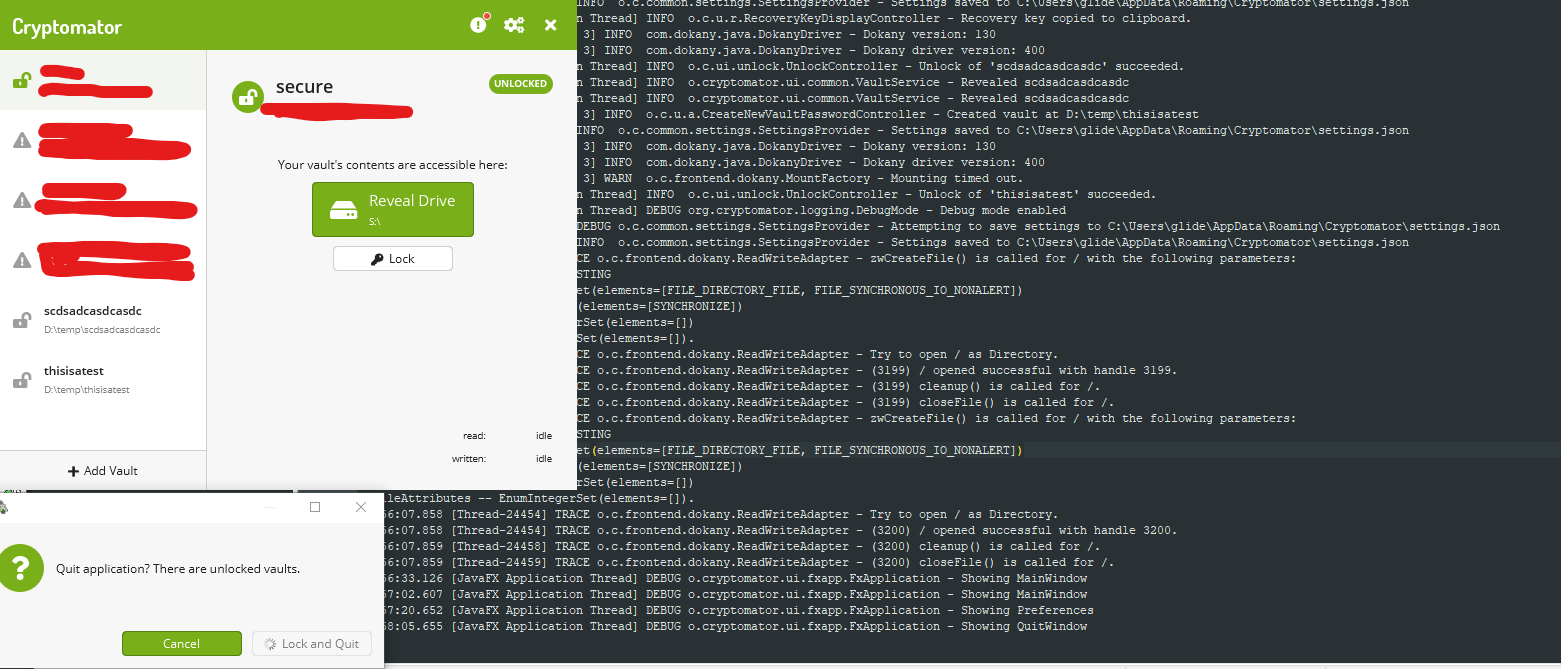
Task: Reveal the drive of the secure vault
Action: click(x=392, y=209)
